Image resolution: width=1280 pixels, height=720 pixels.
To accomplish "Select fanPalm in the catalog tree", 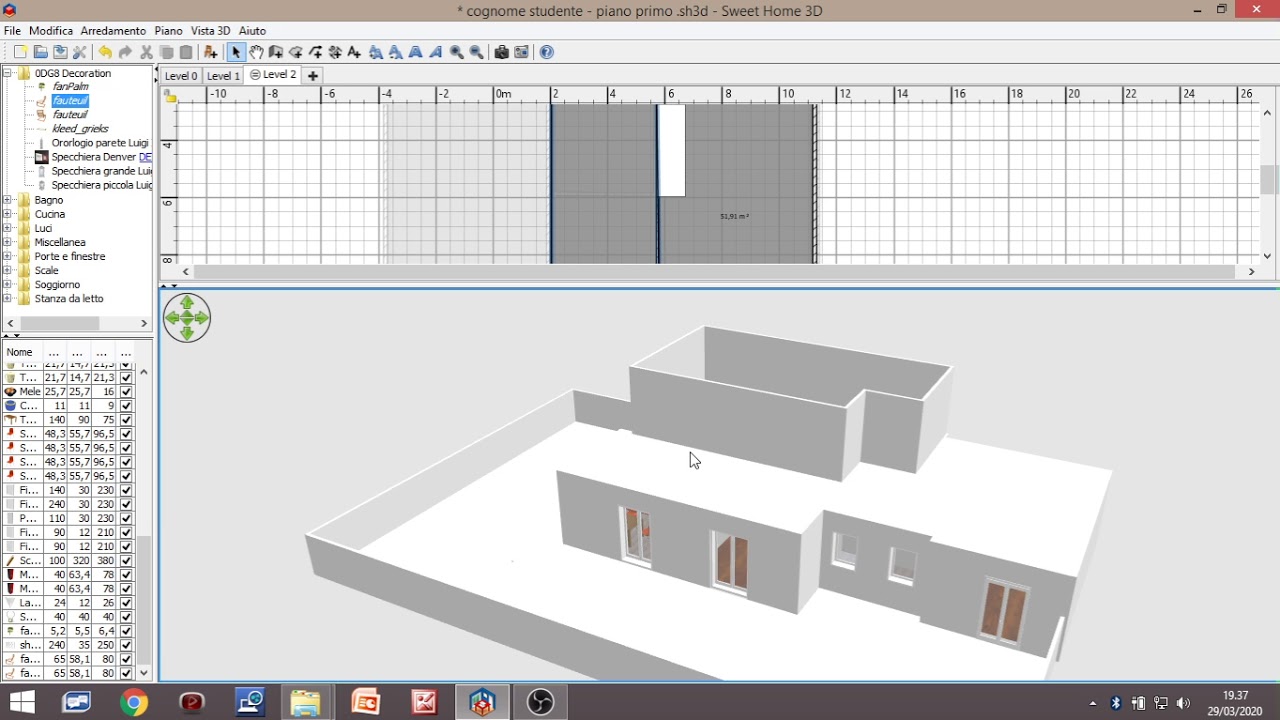I will 71,87.
